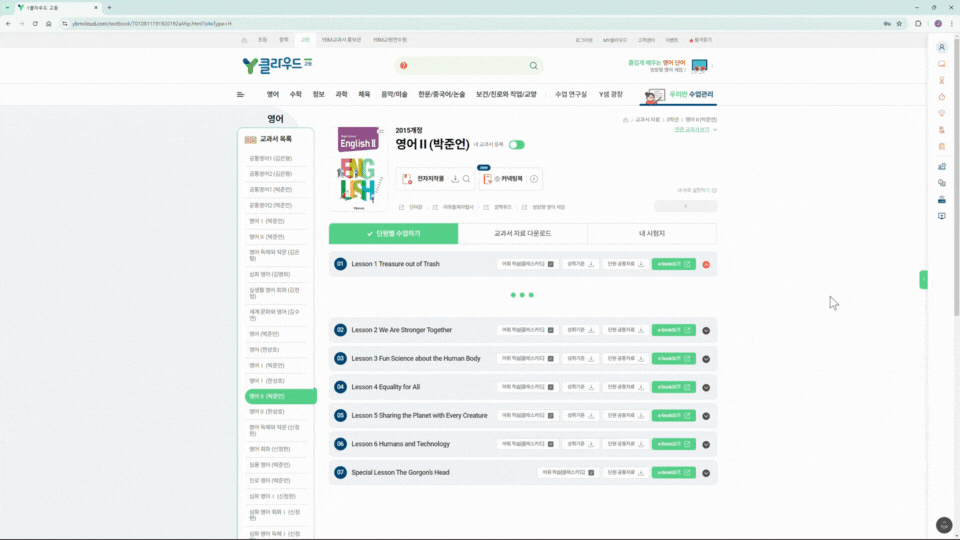Click the 전자저작물 document icon
The image size is (960, 540).
point(407,179)
